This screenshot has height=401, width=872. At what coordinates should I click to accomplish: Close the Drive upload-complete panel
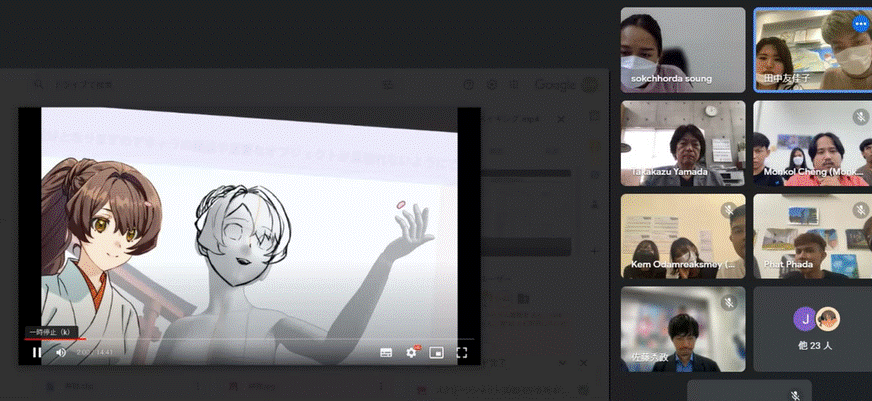click(583, 363)
